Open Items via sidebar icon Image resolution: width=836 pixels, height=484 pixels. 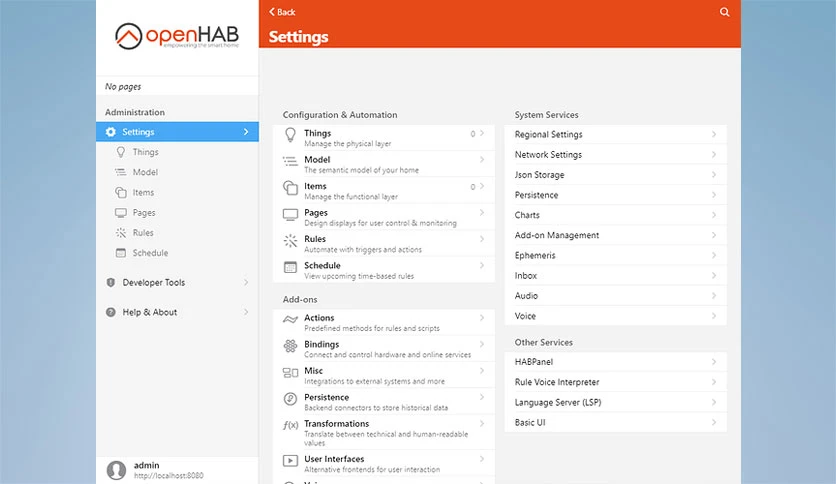tap(121, 192)
